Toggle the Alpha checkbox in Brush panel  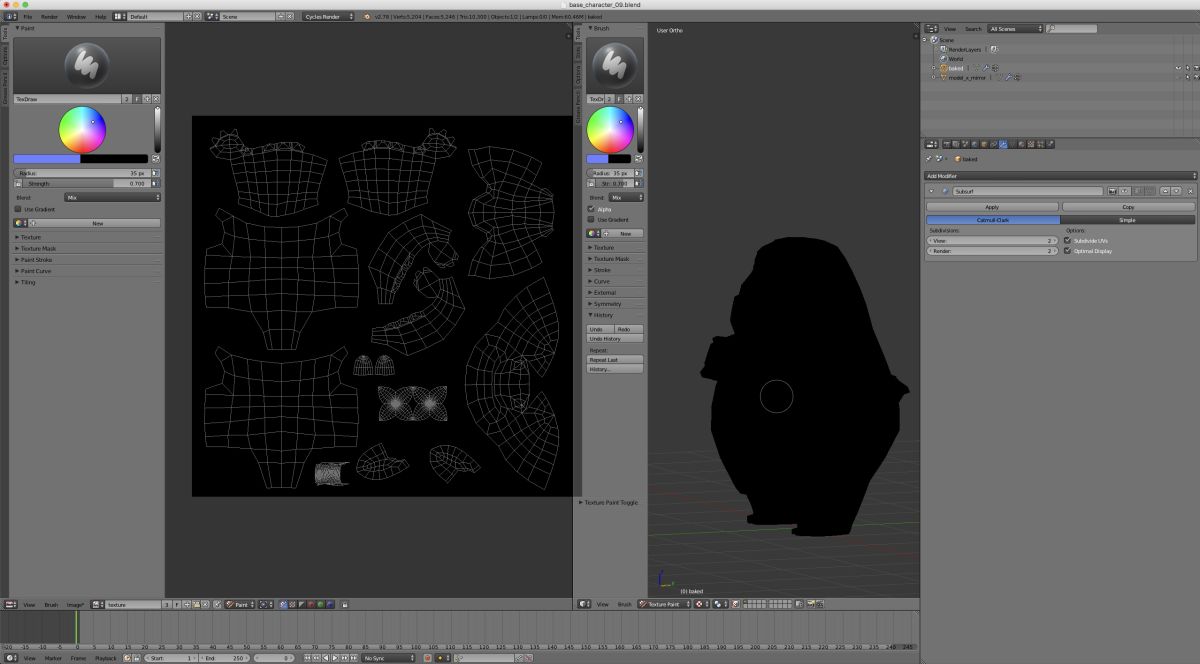(x=591, y=209)
